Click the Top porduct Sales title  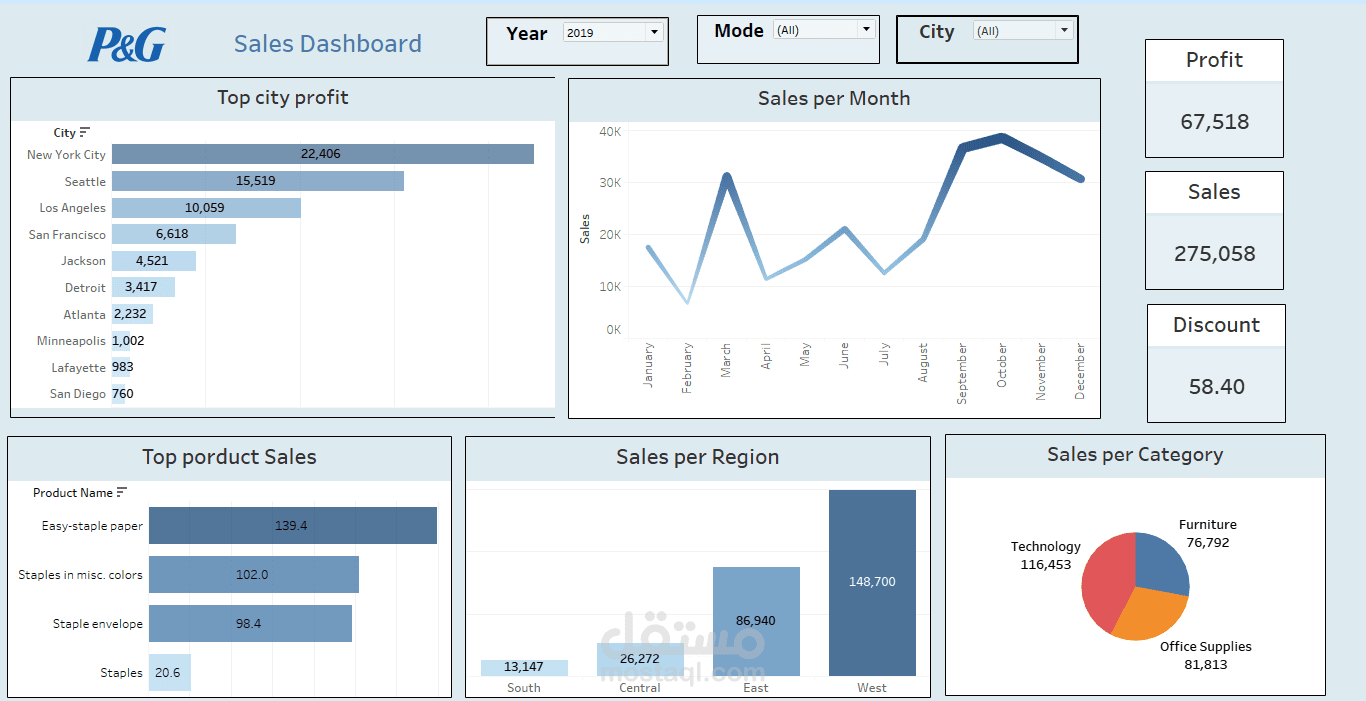pyautogui.click(x=229, y=457)
